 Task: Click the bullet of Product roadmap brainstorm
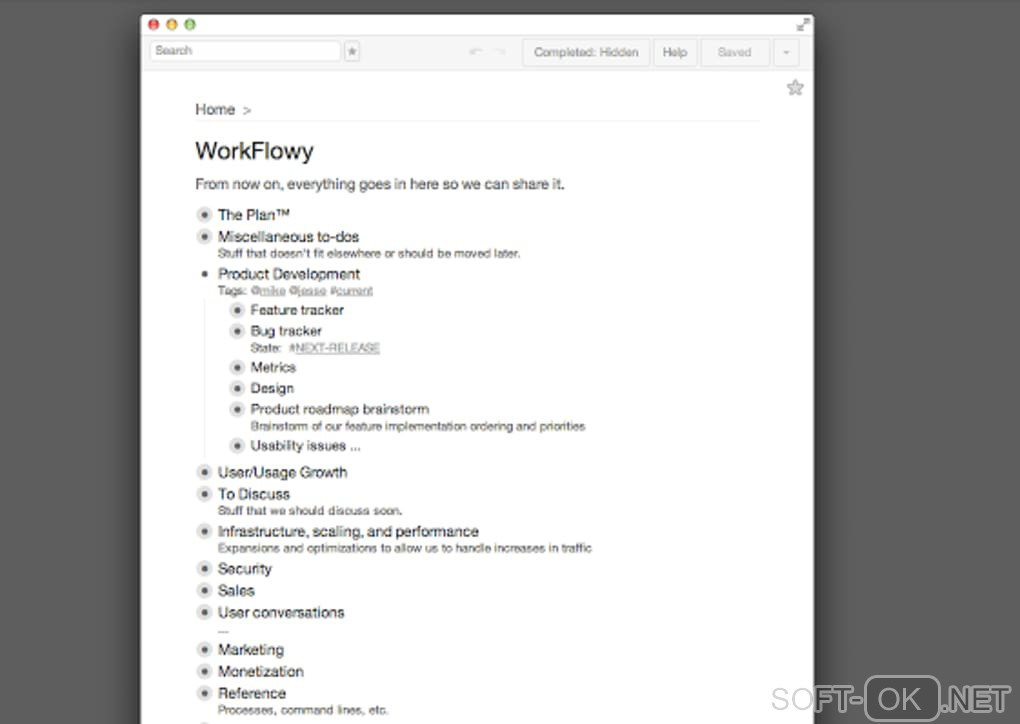tap(237, 409)
